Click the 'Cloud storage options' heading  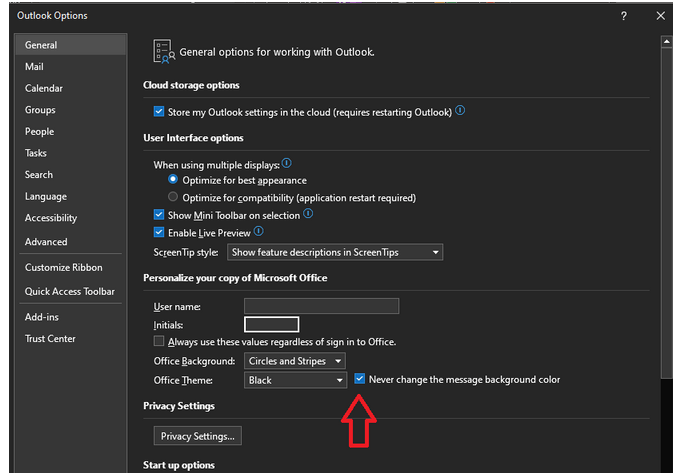(191, 85)
